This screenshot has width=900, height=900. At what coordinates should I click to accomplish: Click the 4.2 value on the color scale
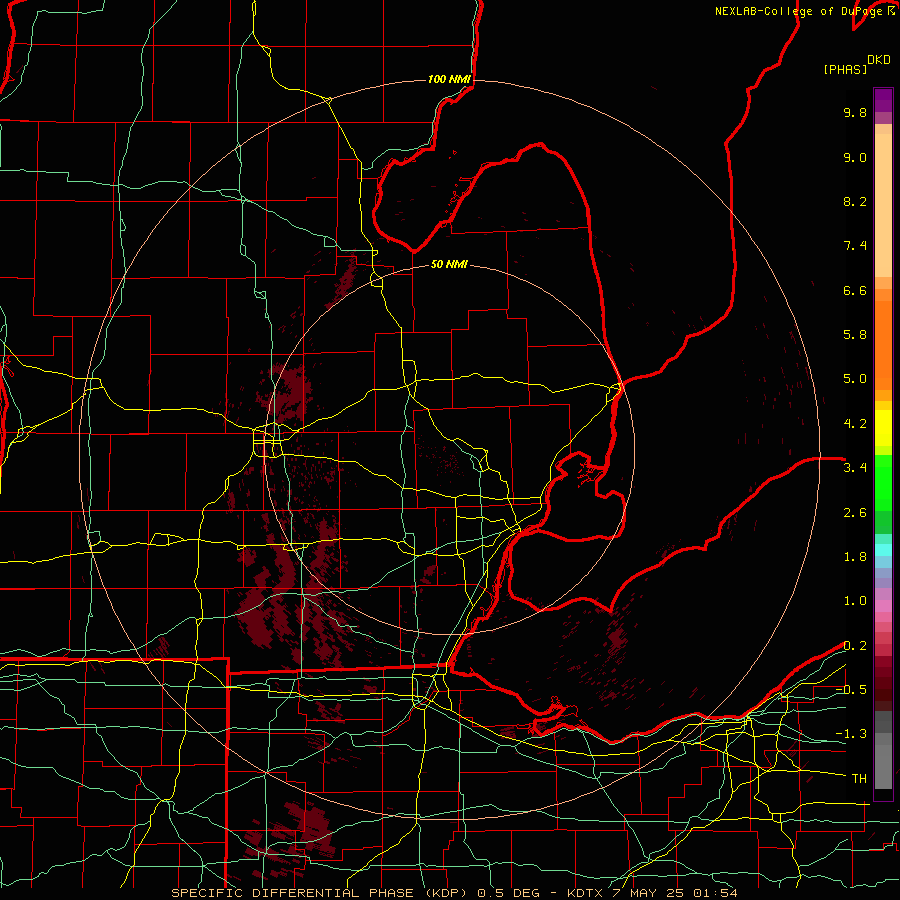[855, 424]
